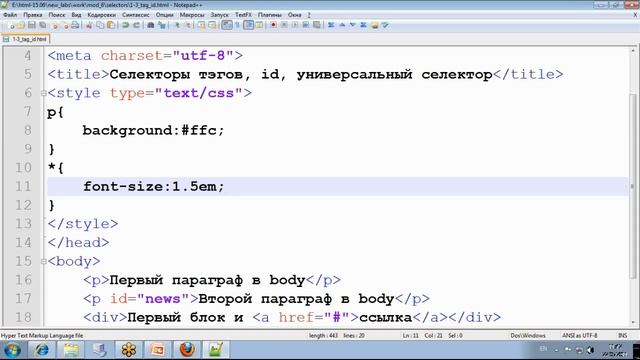Undo the last edit via toolbar
Viewport: 640px width, 360px height.
(x=125, y=25)
